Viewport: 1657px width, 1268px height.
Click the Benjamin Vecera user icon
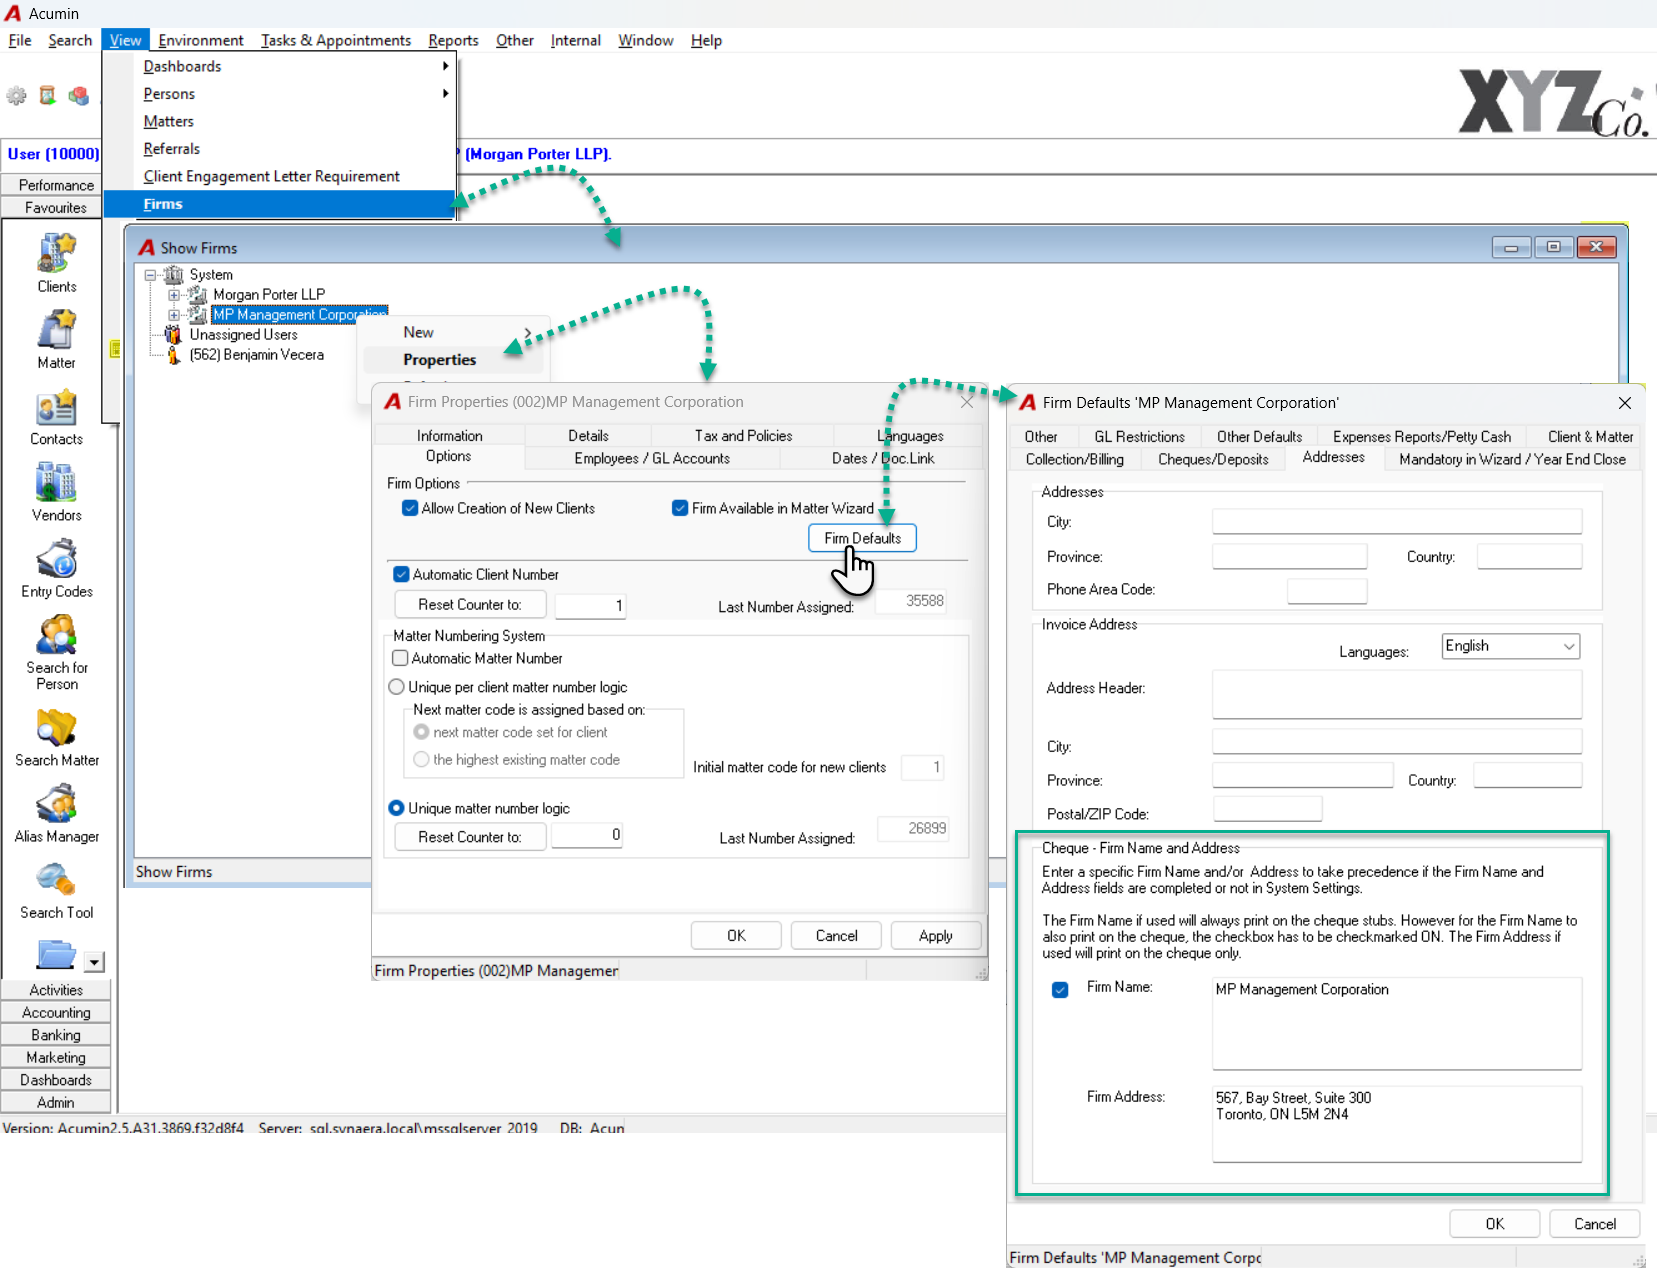[x=174, y=355]
